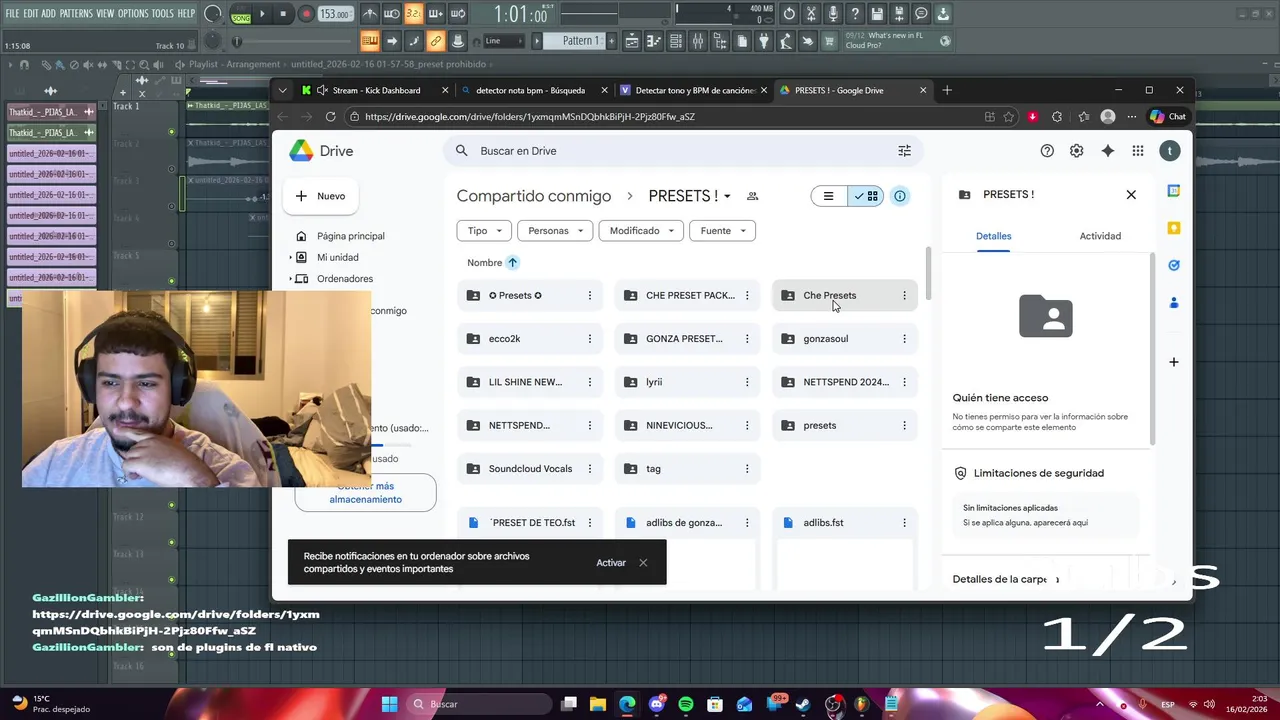Open FL Studio Line snap dropdown

[x=504, y=41]
